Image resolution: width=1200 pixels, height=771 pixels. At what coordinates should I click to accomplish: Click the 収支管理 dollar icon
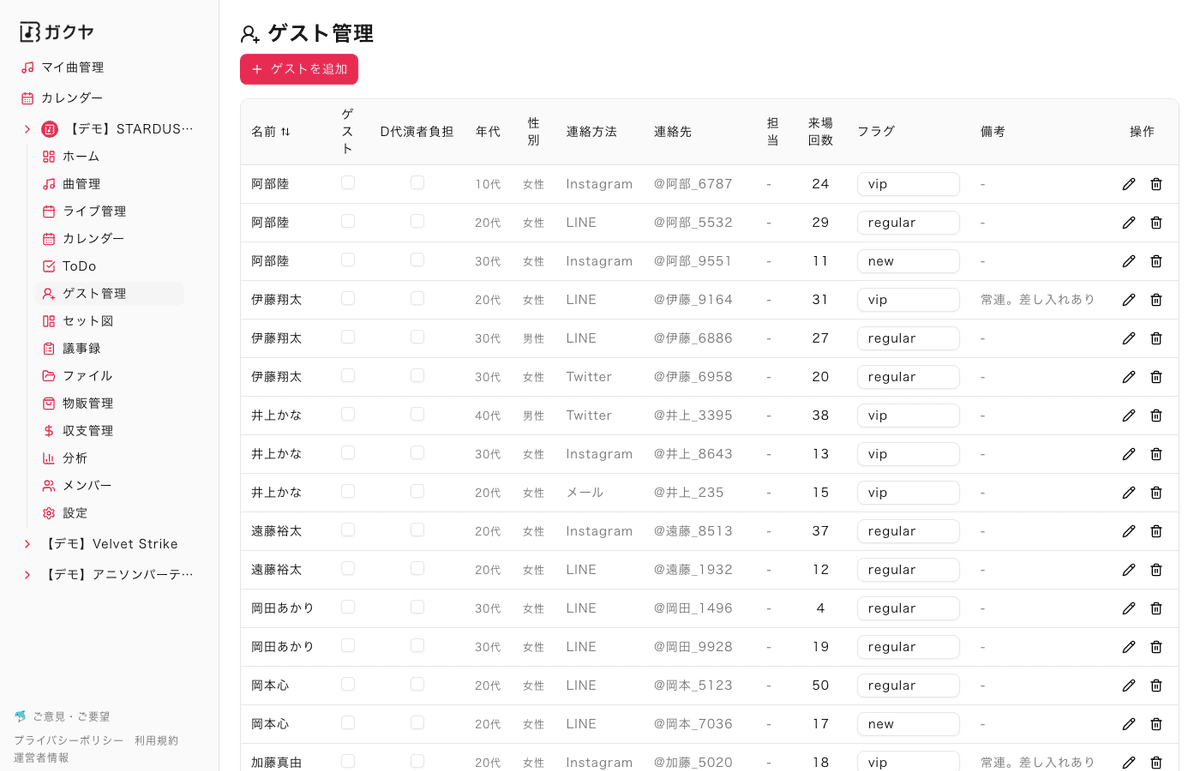pyautogui.click(x=48, y=431)
